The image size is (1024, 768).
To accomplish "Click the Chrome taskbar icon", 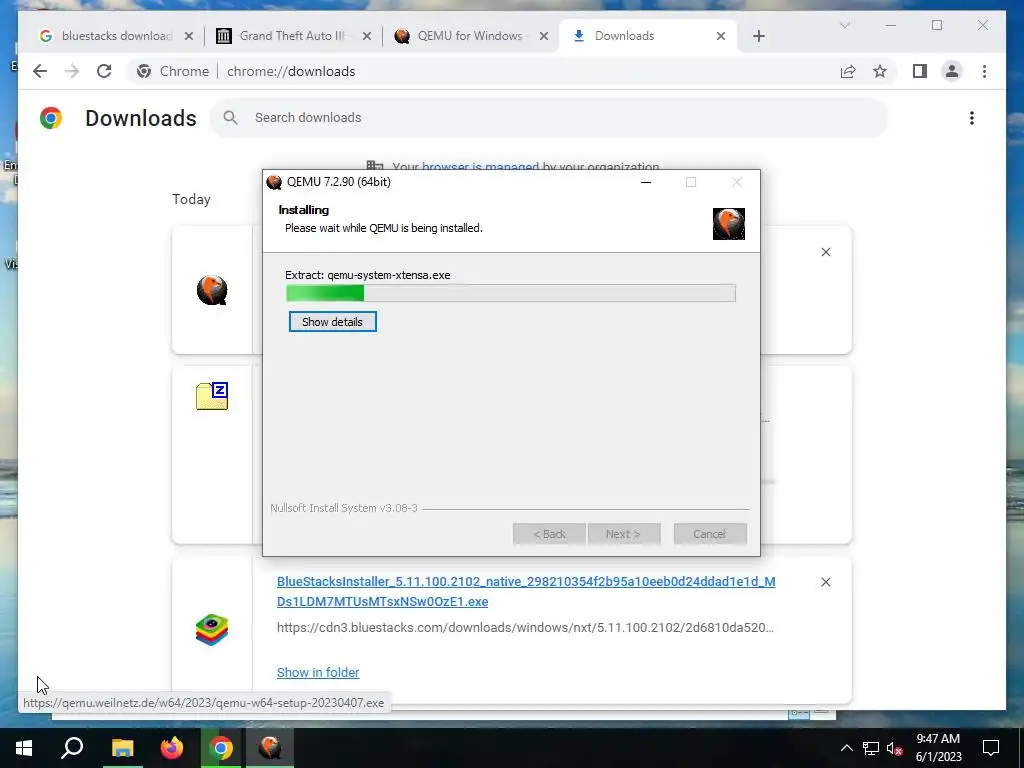I will (221, 748).
